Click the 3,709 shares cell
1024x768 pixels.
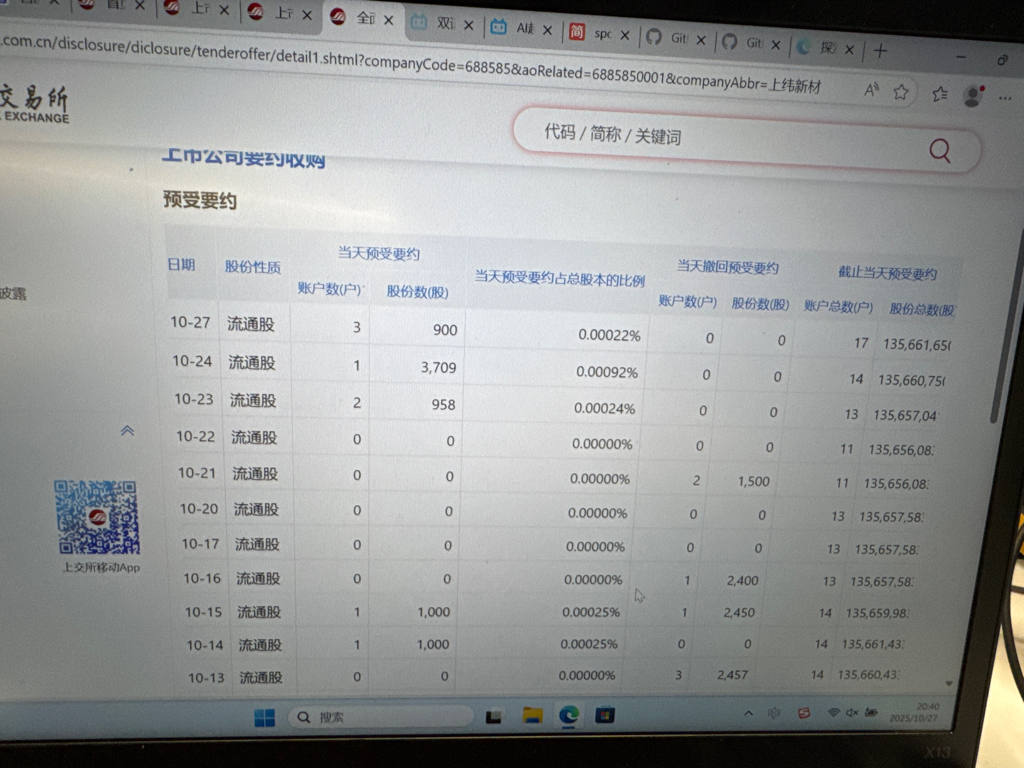438,368
